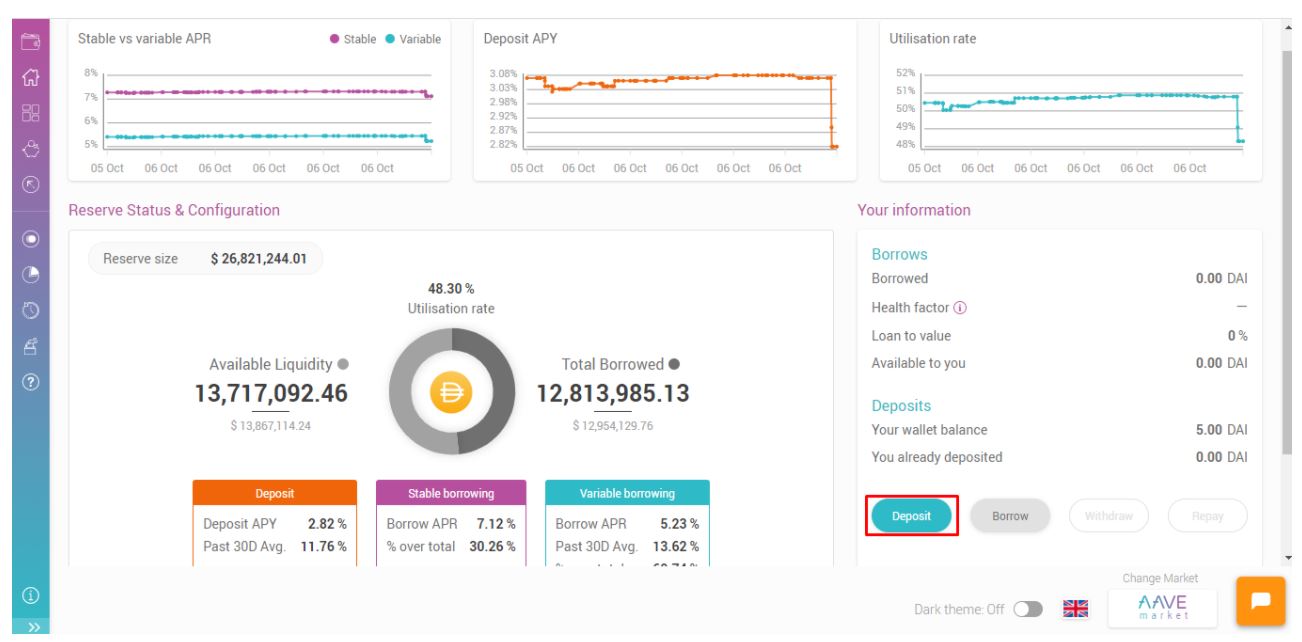
Task: Click the teal Deposit button
Action: [x=911, y=516]
